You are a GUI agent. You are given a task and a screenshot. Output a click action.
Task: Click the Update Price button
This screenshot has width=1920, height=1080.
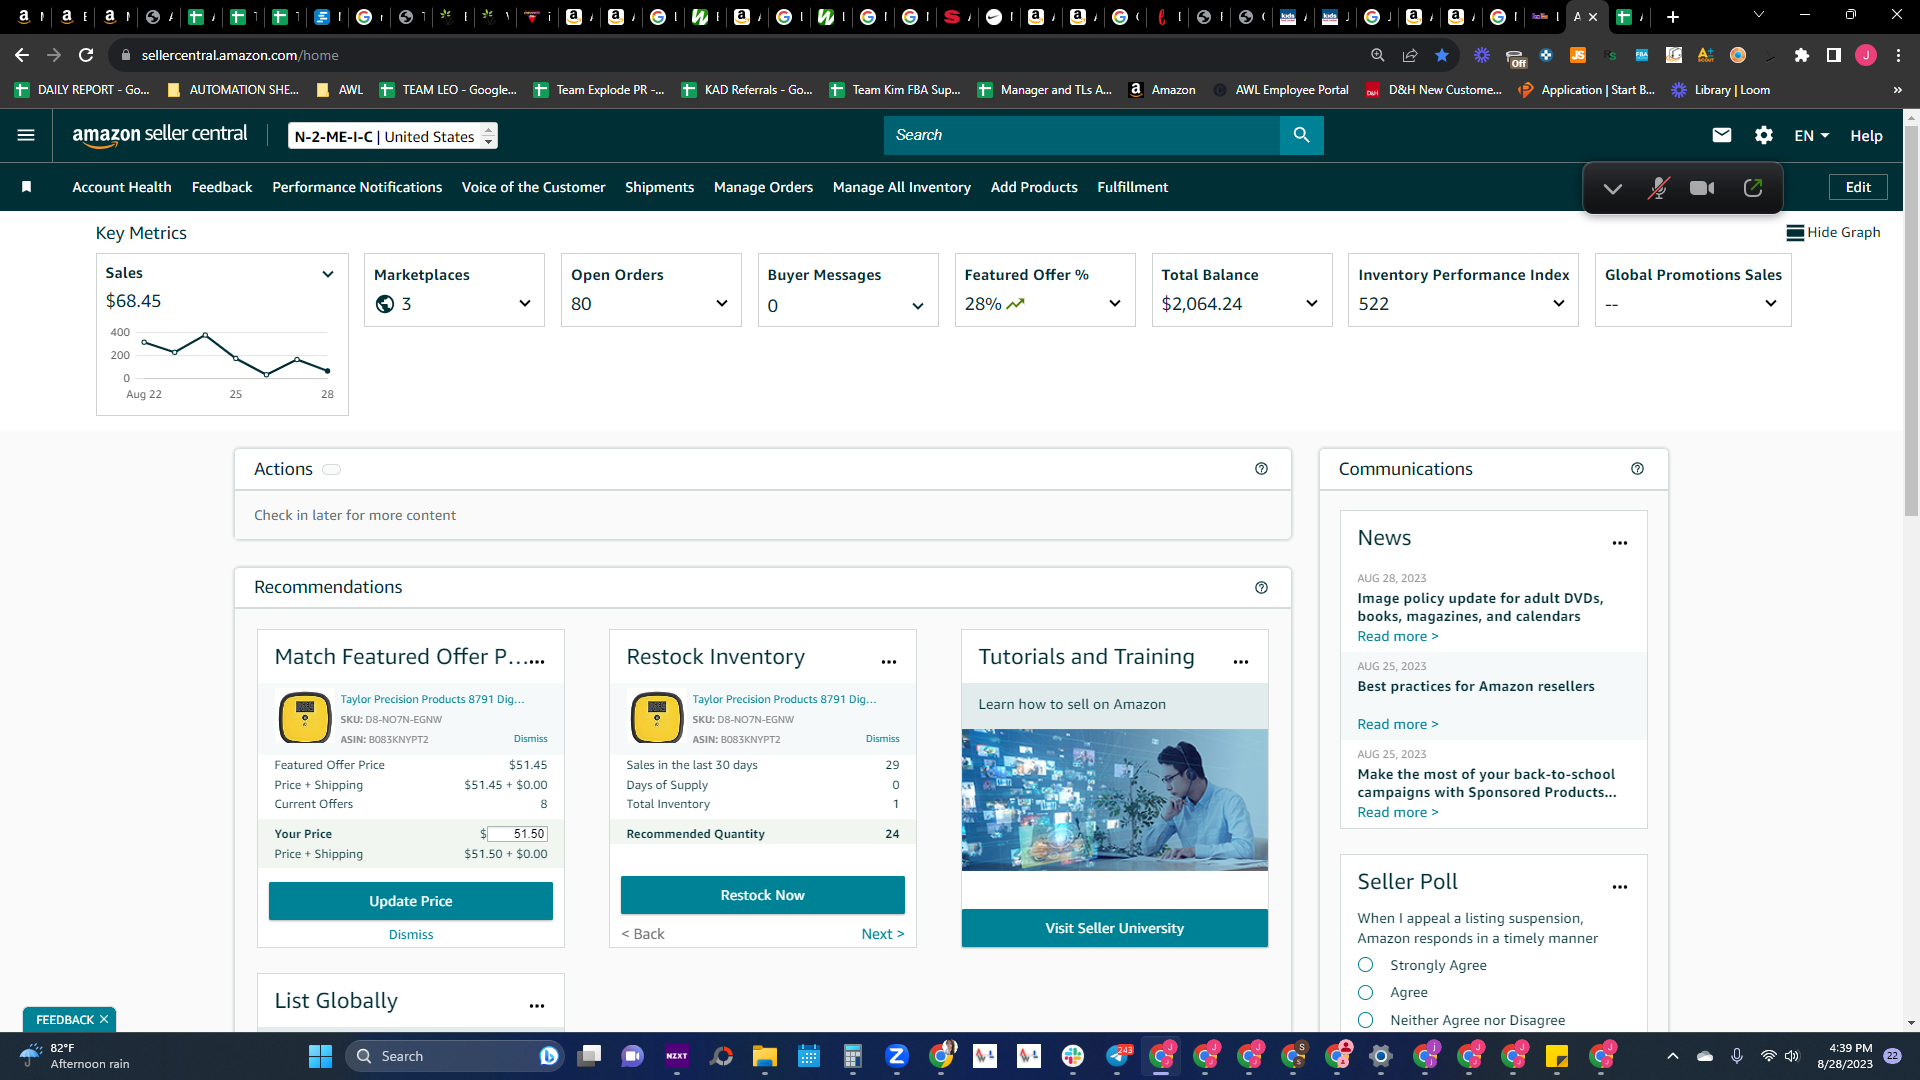[x=411, y=901]
